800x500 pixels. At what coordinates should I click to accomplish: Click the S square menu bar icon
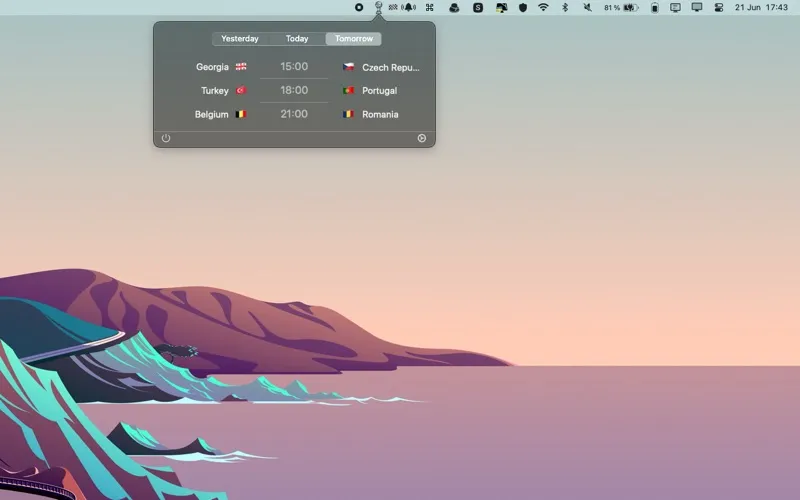pos(478,7)
